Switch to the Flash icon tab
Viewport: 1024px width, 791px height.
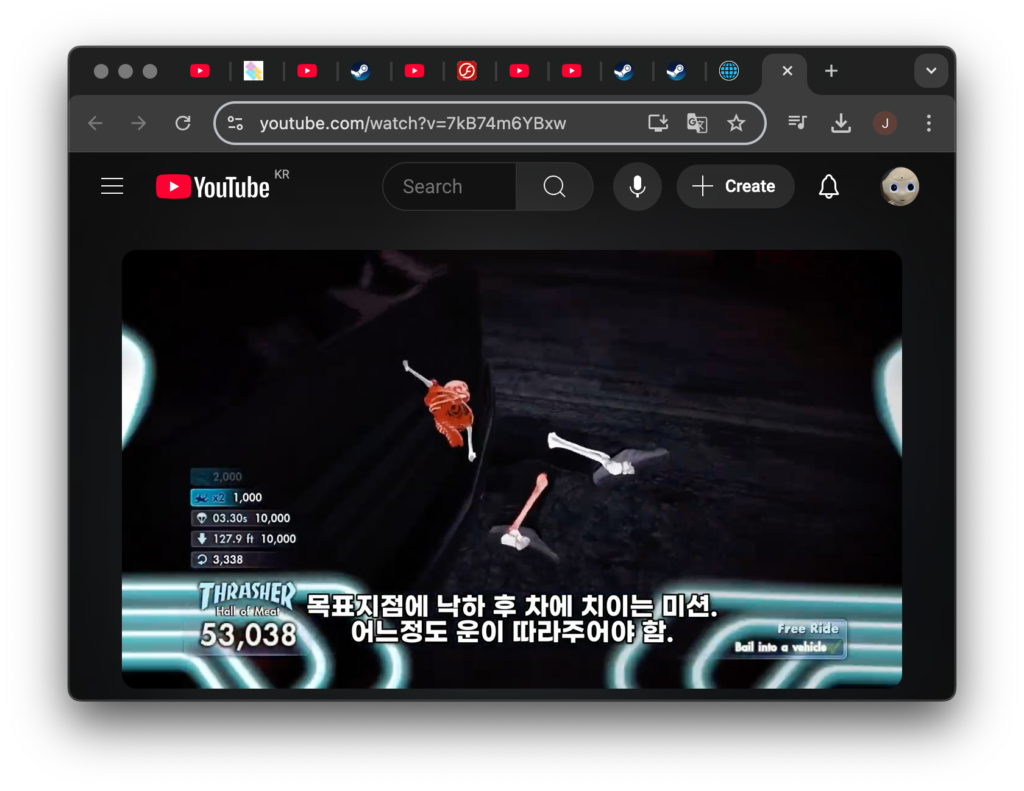coord(467,71)
